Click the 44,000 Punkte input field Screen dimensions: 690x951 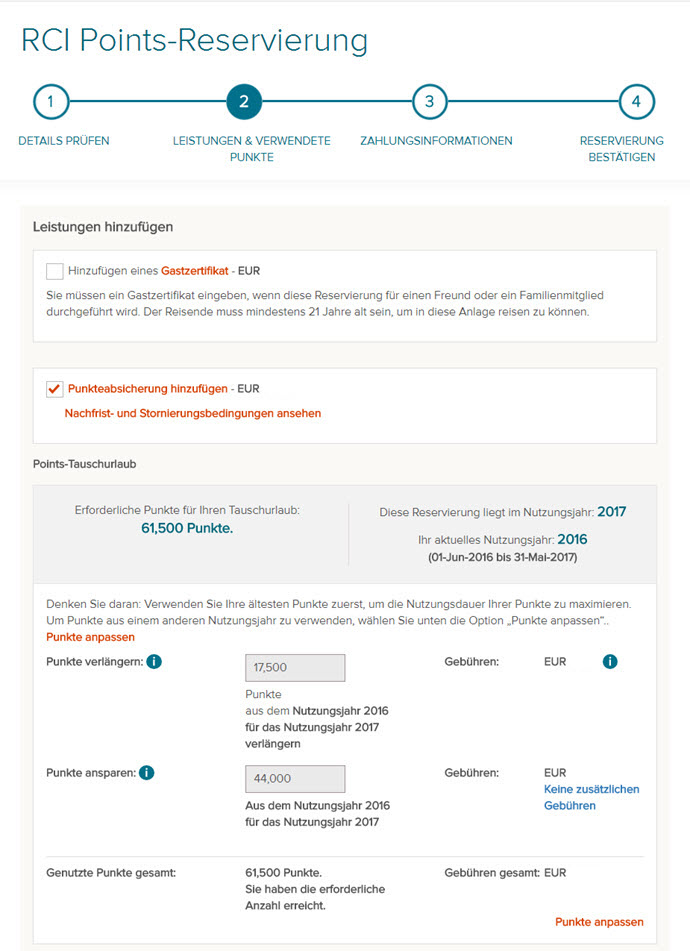tap(294, 778)
